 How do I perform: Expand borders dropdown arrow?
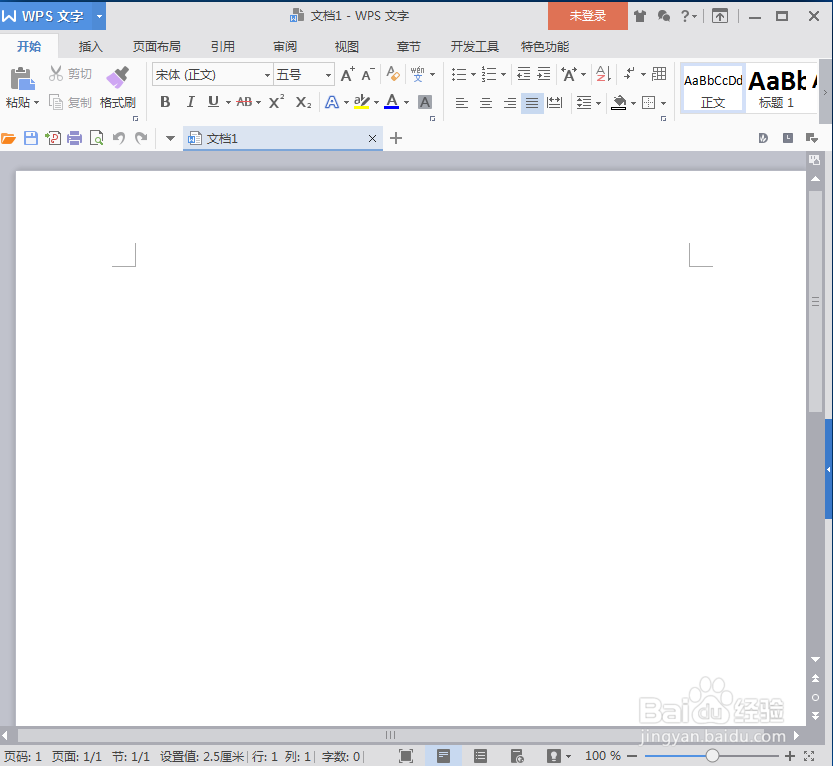[x=663, y=103]
